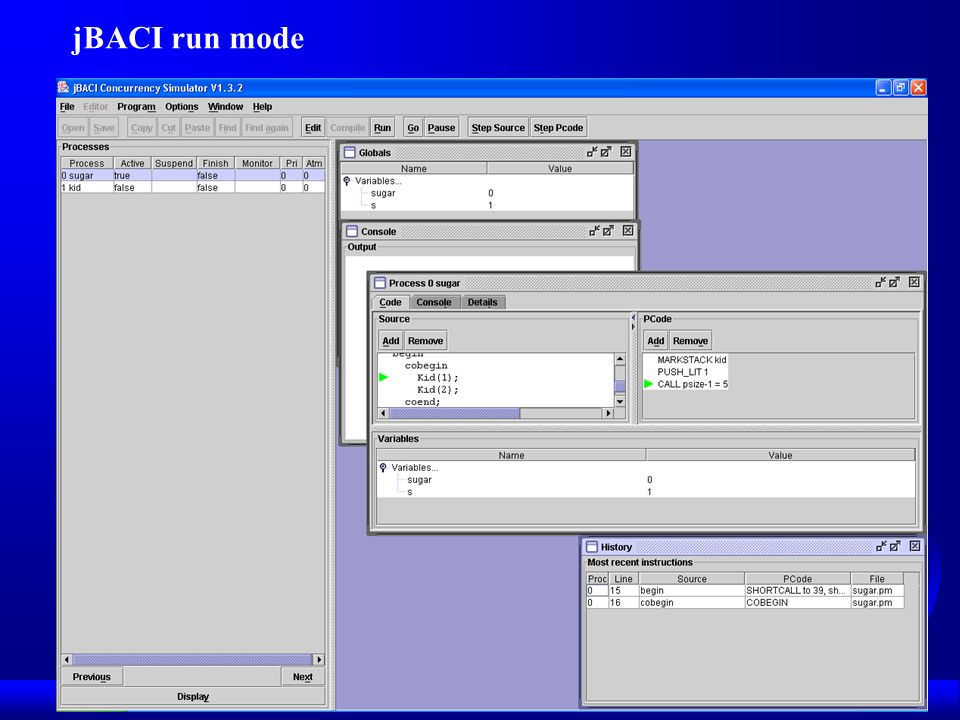Switch to the Code tab
960x720 pixels.
390,302
